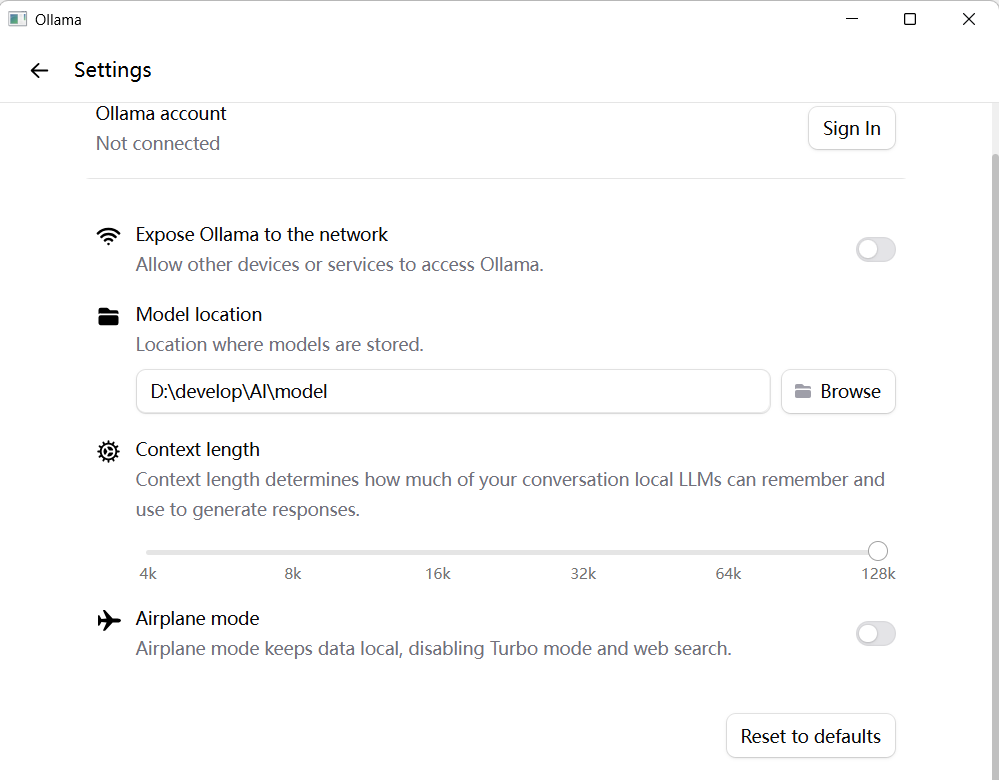Set context length to 8k
The width and height of the screenshot is (999, 780).
coord(293,574)
